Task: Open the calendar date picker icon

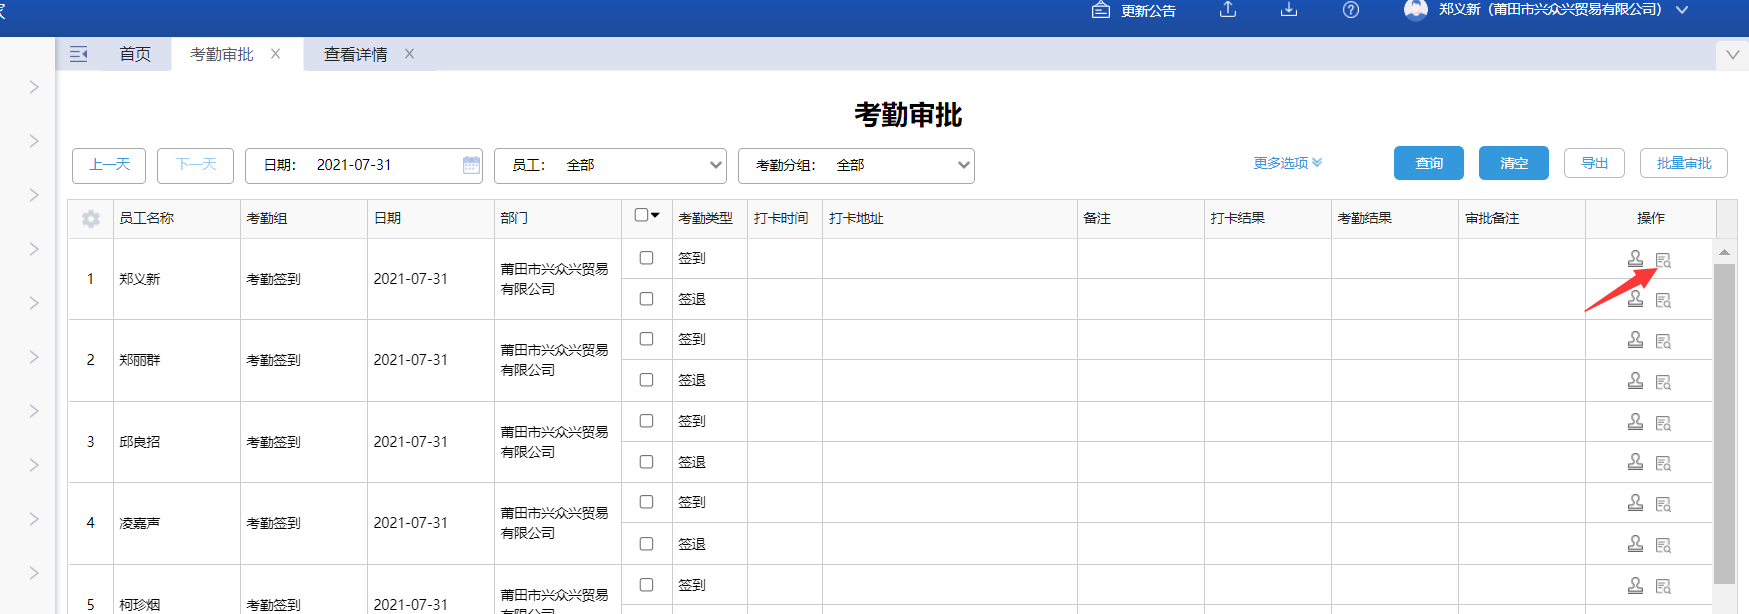Action: [471, 165]
